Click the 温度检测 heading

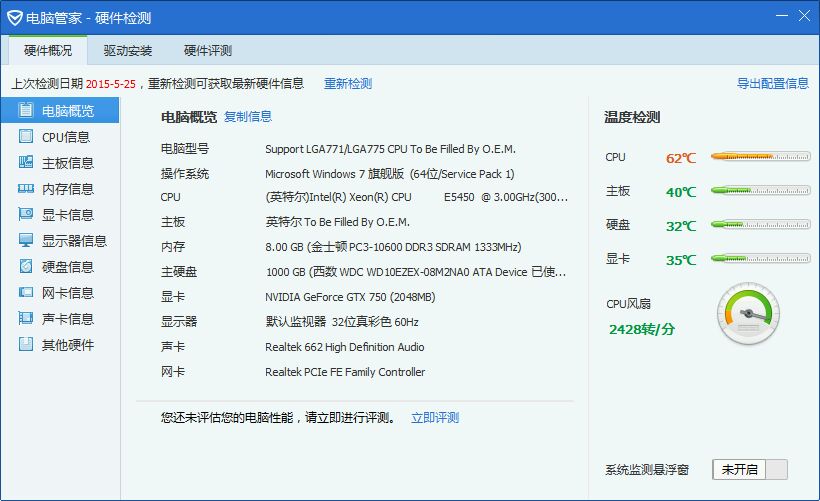(632, 117)
